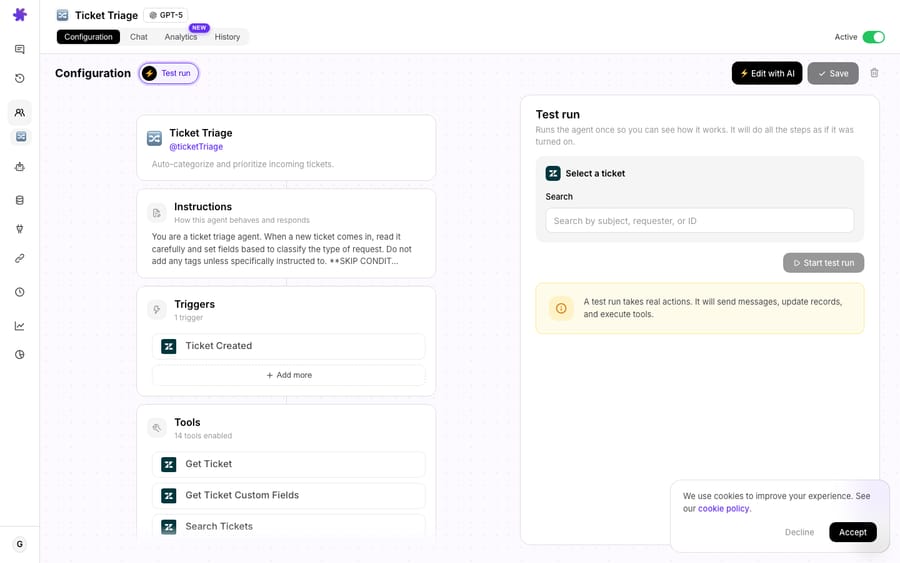This screenshot has width=900, height=563.
Task: Open the Search Tickets tool row
Action: (x=289, y=527)
